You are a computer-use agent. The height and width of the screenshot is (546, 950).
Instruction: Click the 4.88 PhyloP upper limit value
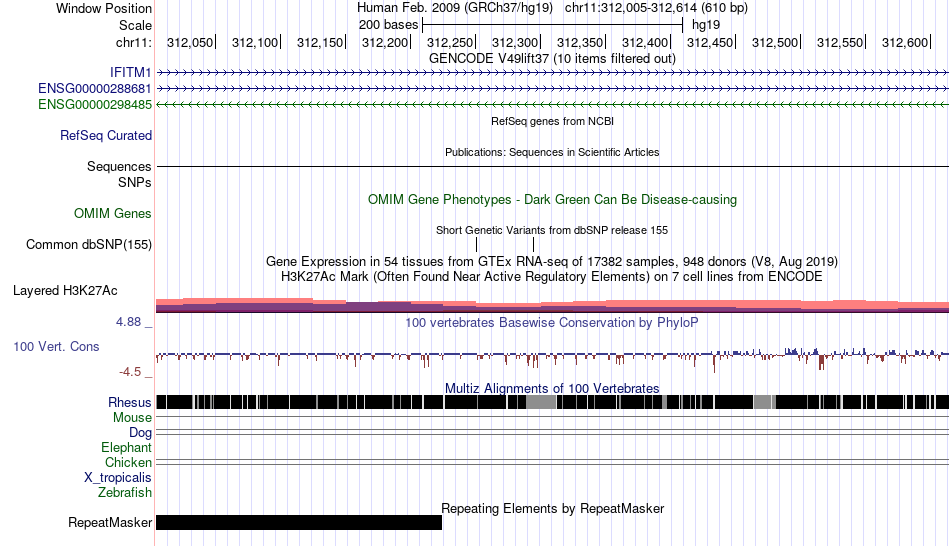pos(128,322)
